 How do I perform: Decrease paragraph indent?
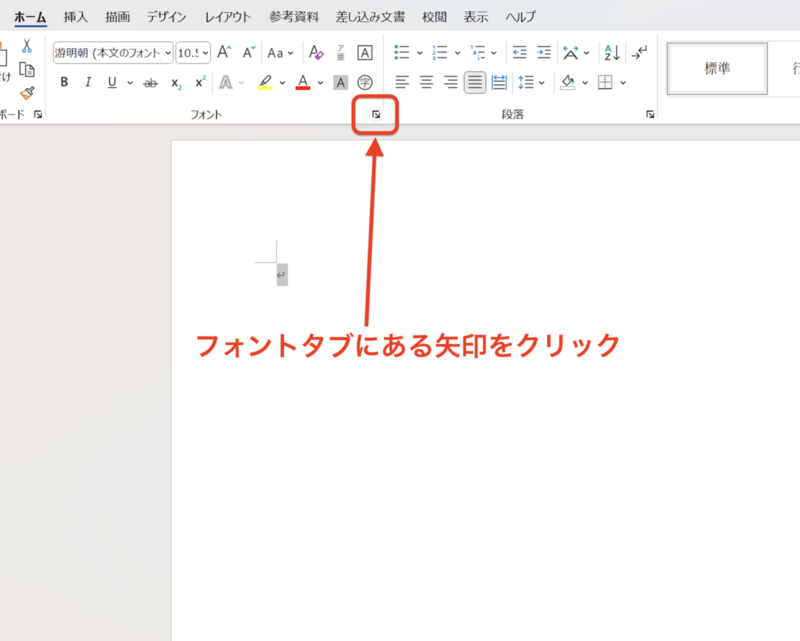(519, 52)
